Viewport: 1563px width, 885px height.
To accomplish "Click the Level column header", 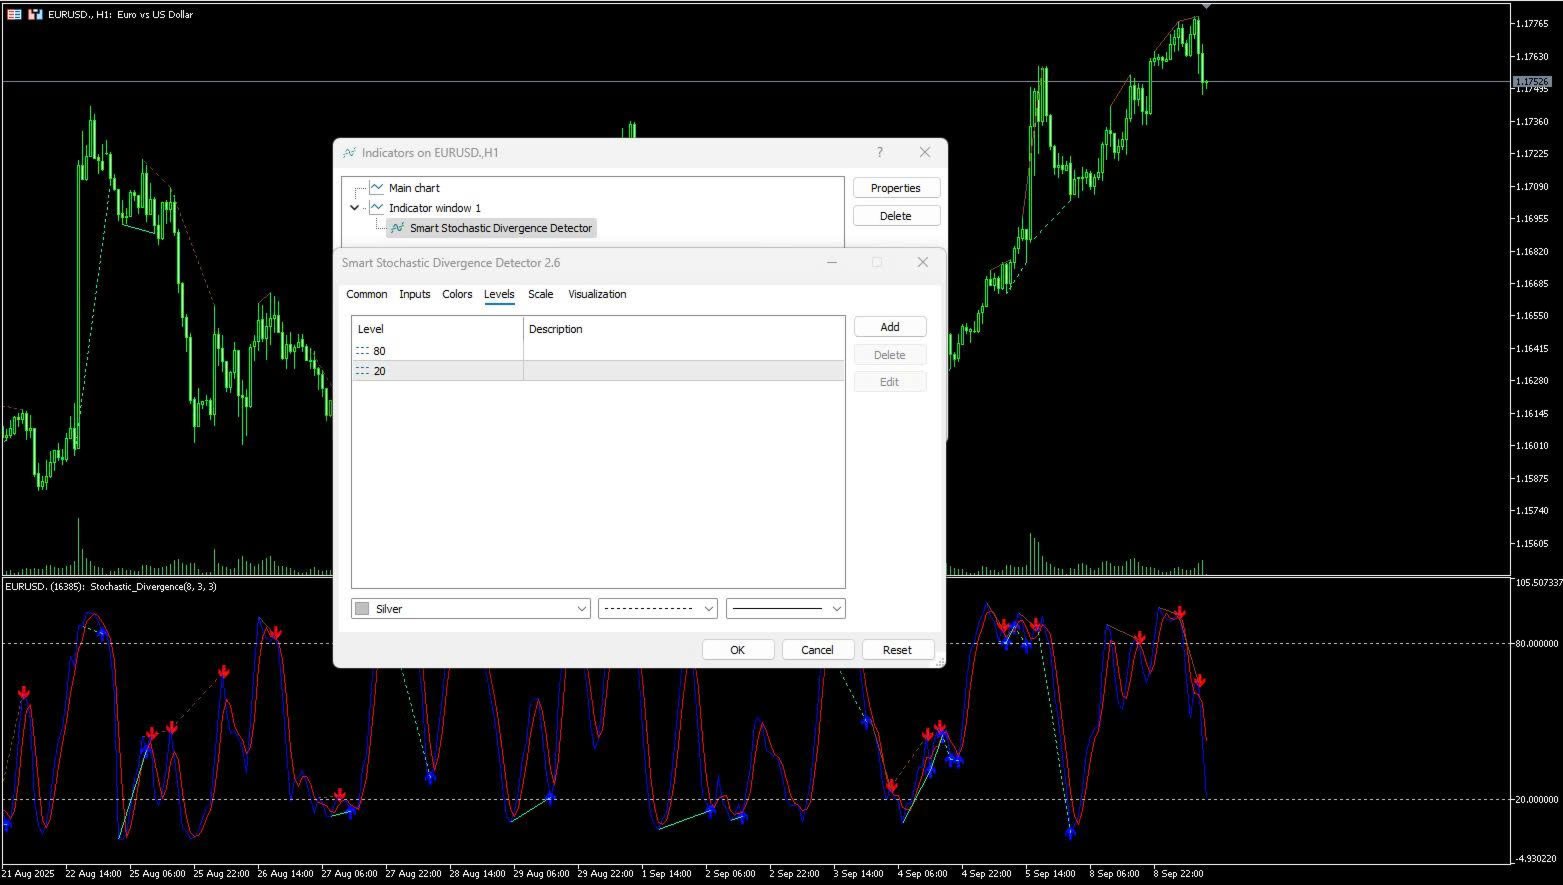I will click(437, 329).
